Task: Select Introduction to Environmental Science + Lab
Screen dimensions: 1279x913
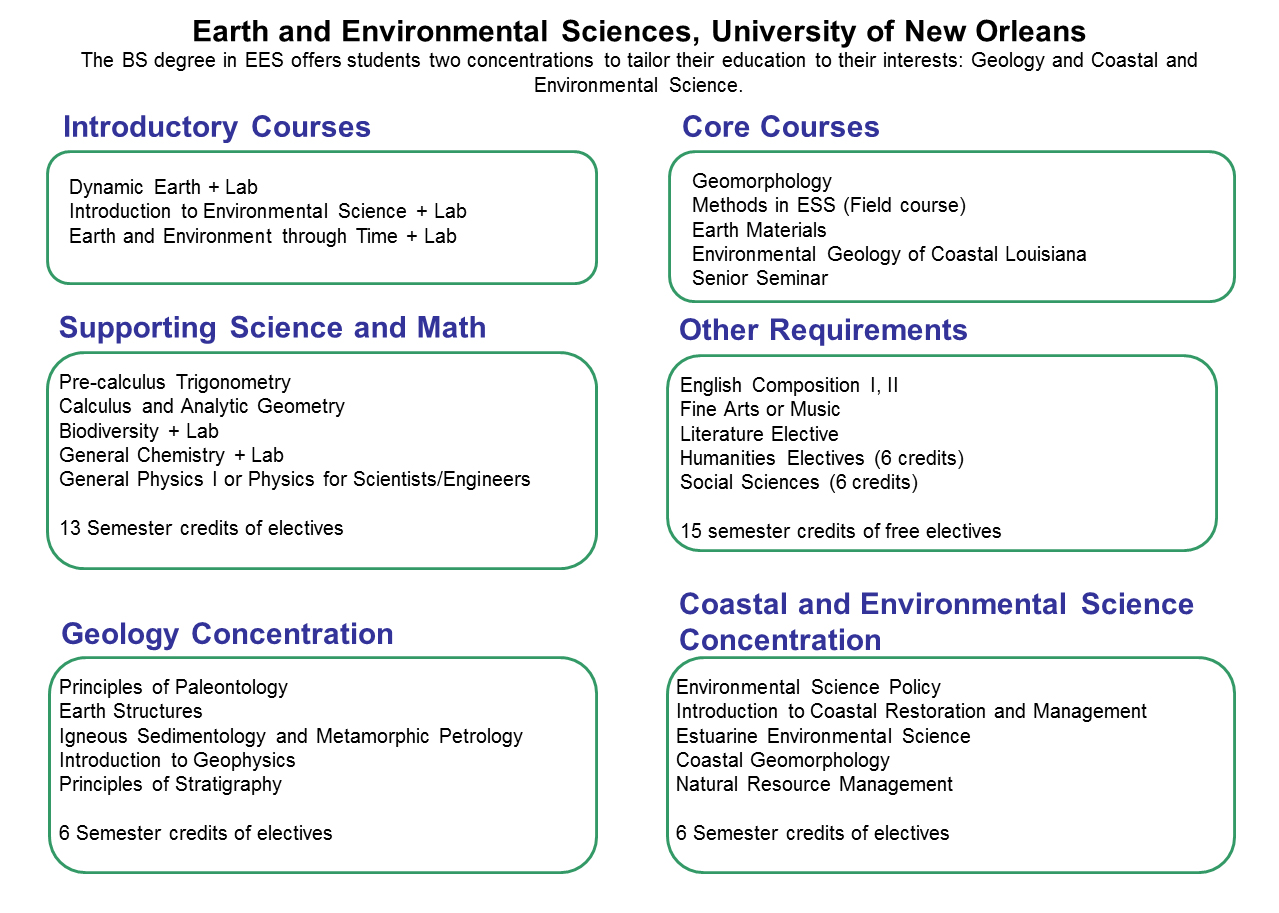Action: point(267,211)
